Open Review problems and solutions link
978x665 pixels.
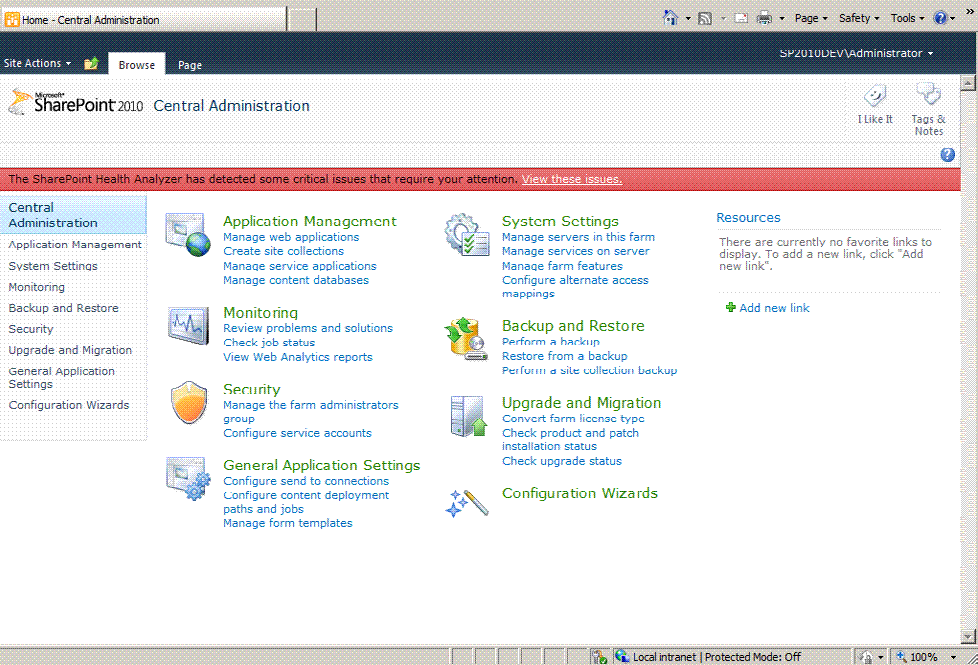tap(308, 328)
